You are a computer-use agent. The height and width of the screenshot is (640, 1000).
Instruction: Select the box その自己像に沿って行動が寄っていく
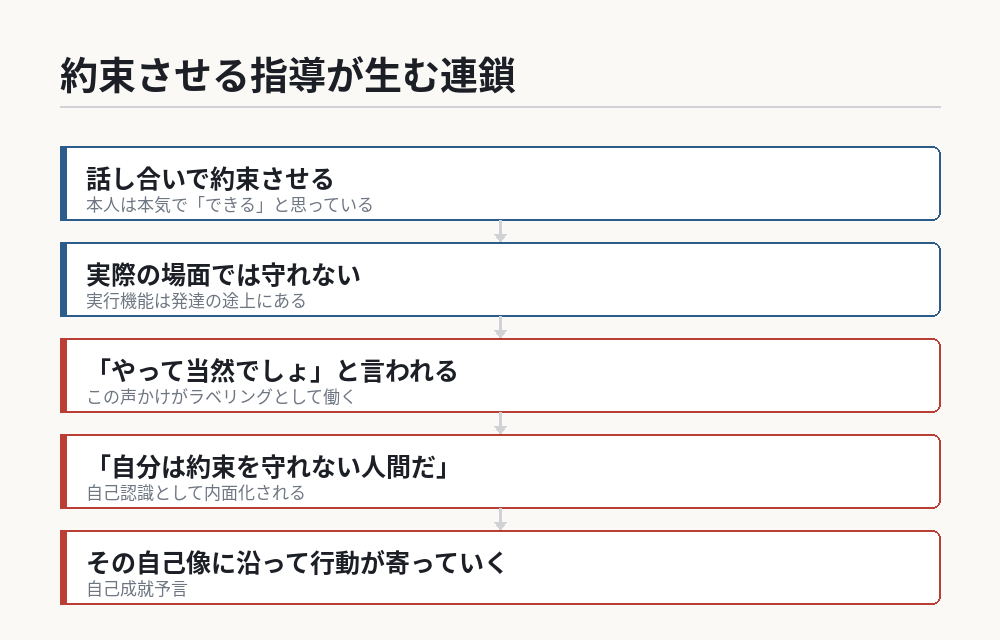(x=500, y=567)
